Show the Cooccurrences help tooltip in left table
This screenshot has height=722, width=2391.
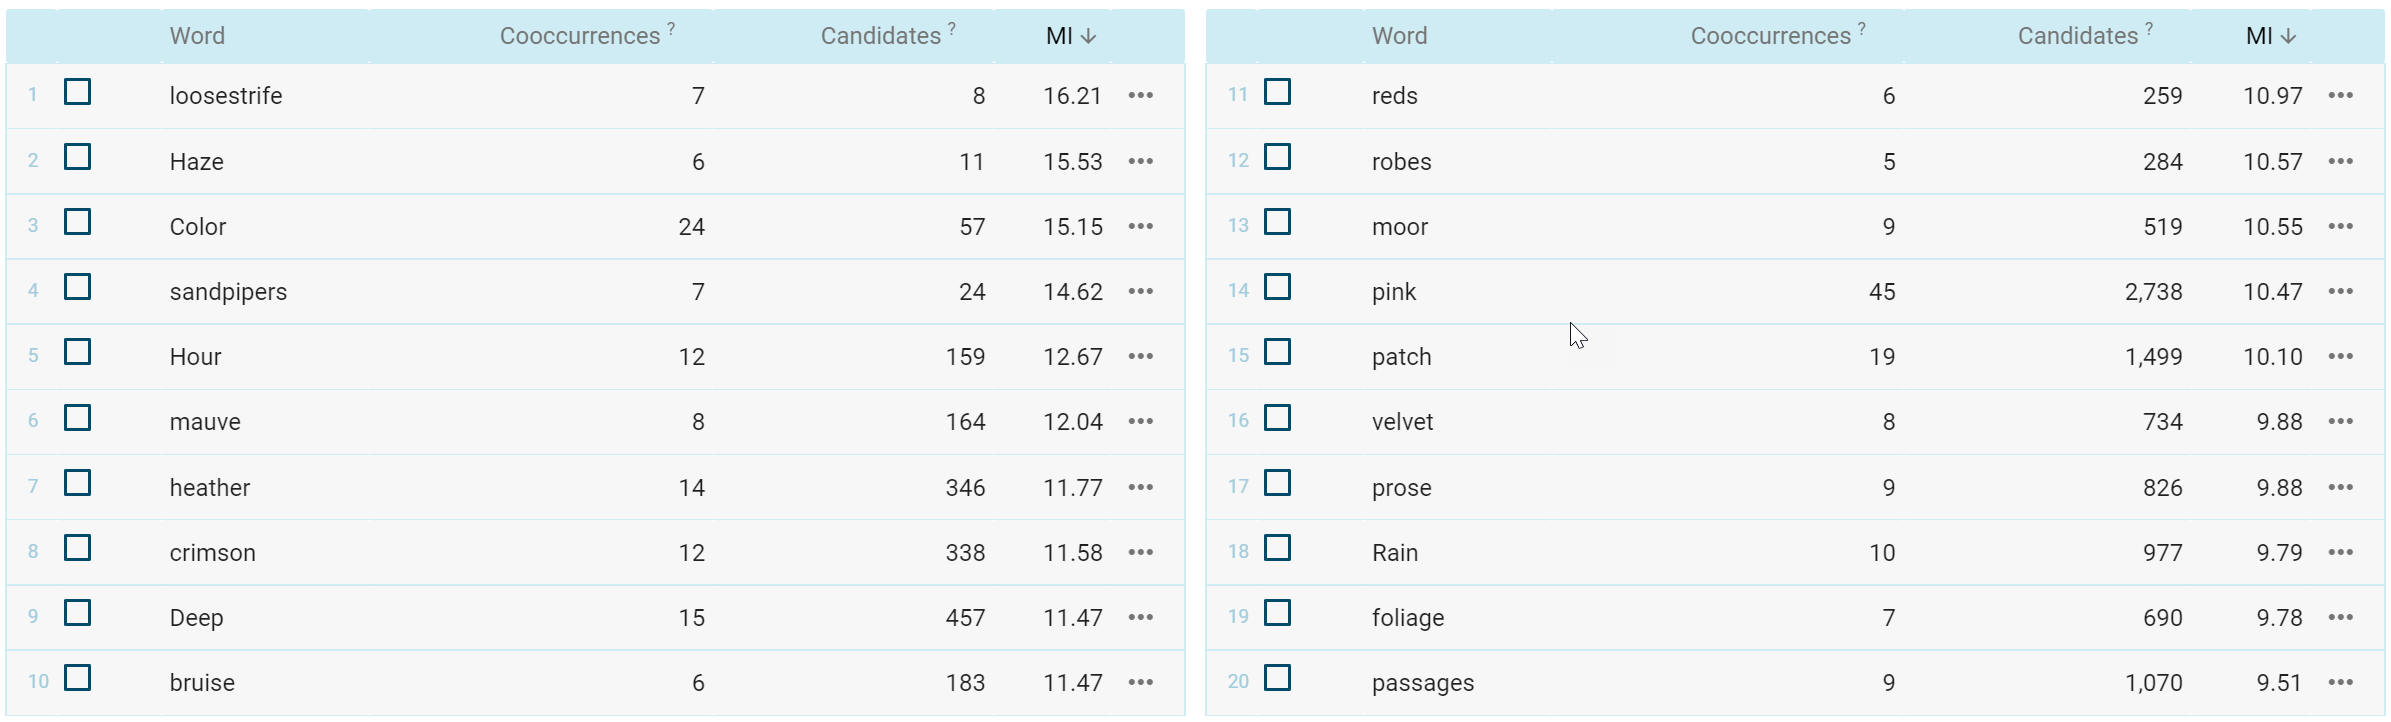tap(671, 28)
